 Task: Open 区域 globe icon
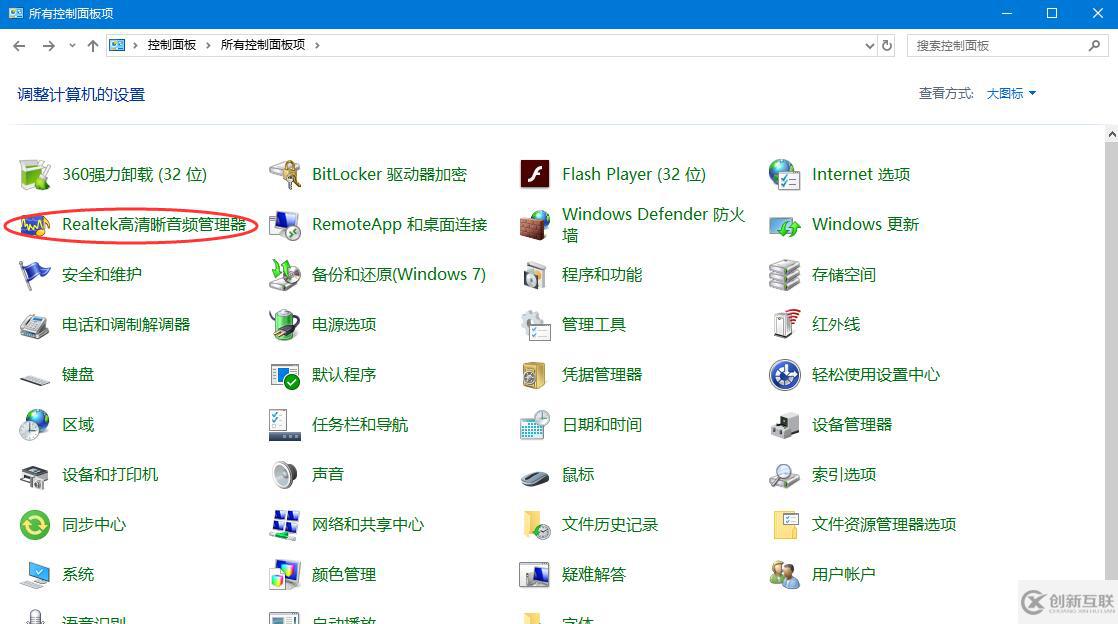point(34,425)
